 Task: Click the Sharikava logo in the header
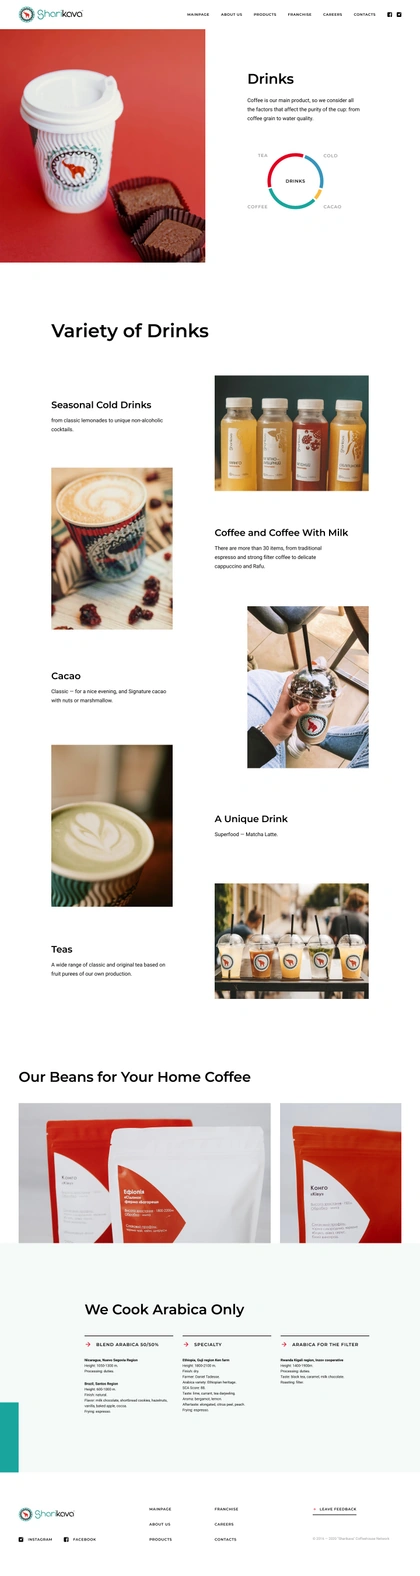pos(51,14)
